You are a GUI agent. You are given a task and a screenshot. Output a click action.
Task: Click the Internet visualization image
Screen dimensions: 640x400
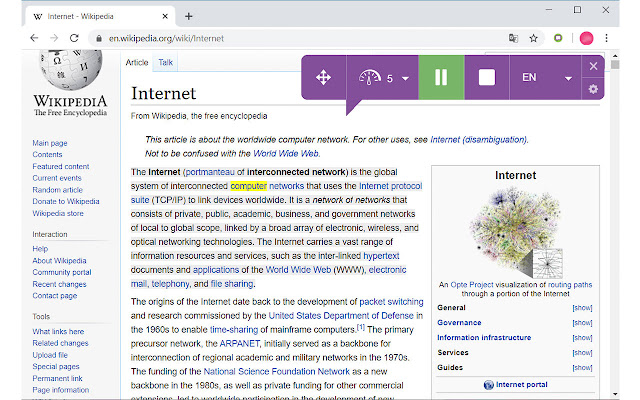(516, 233)
